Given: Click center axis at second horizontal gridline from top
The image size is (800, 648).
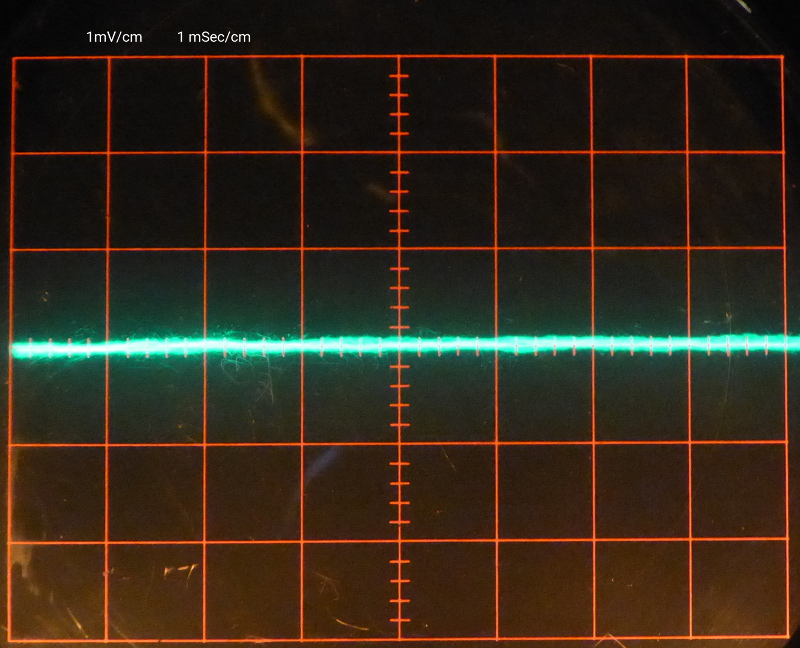Looking at the screenshot, I should 400,153.
